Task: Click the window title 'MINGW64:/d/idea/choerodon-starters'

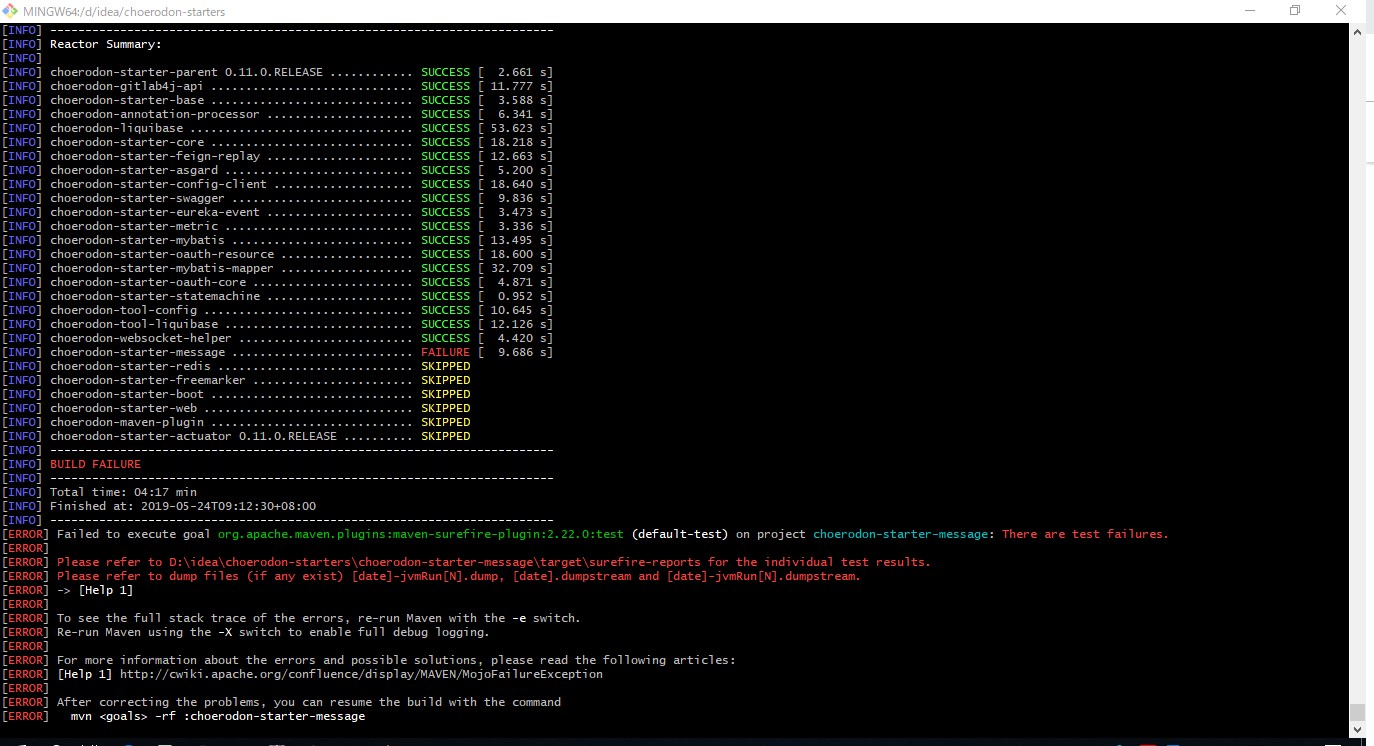Action: 125,11
